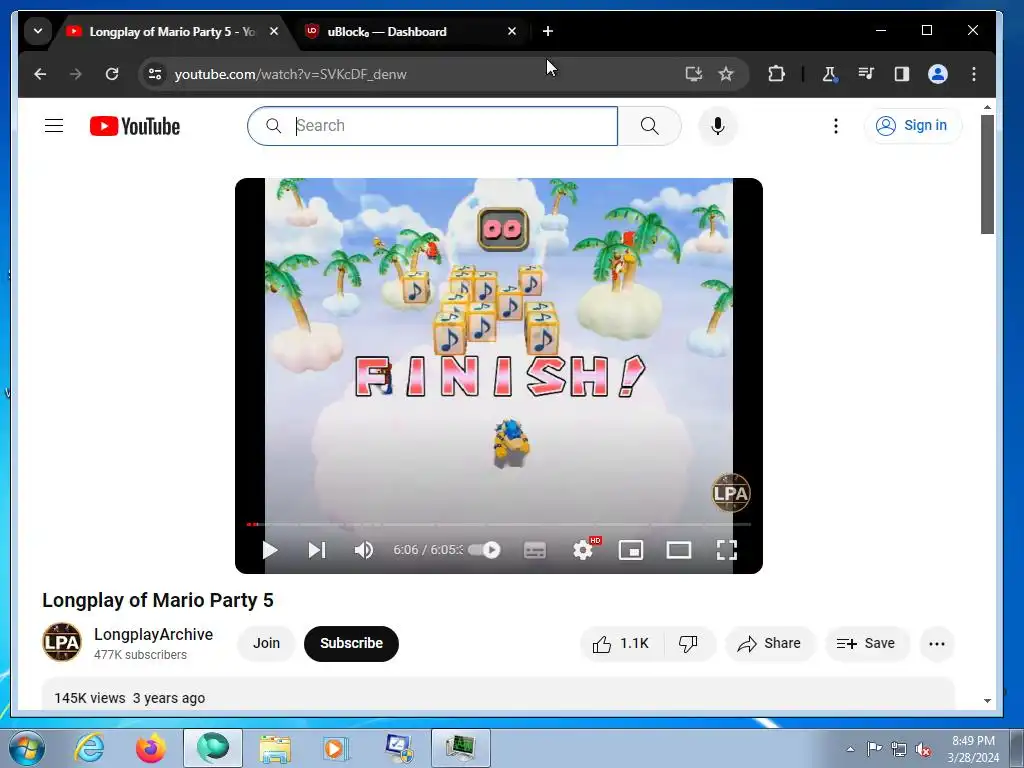Viewport: 1024px width, 768px height.
Task: Click the Join button
Action: [266, 644]
